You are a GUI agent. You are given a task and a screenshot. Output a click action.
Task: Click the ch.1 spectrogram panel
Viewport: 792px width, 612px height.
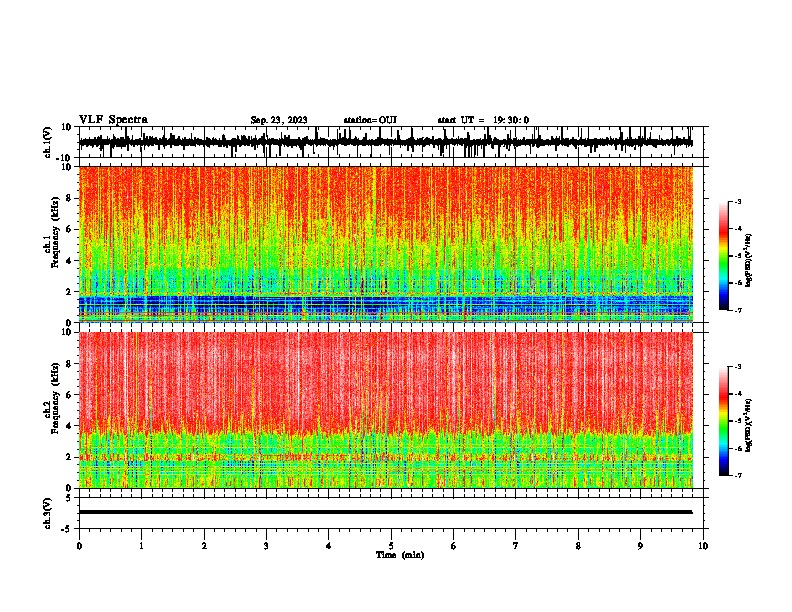[385, 244]
